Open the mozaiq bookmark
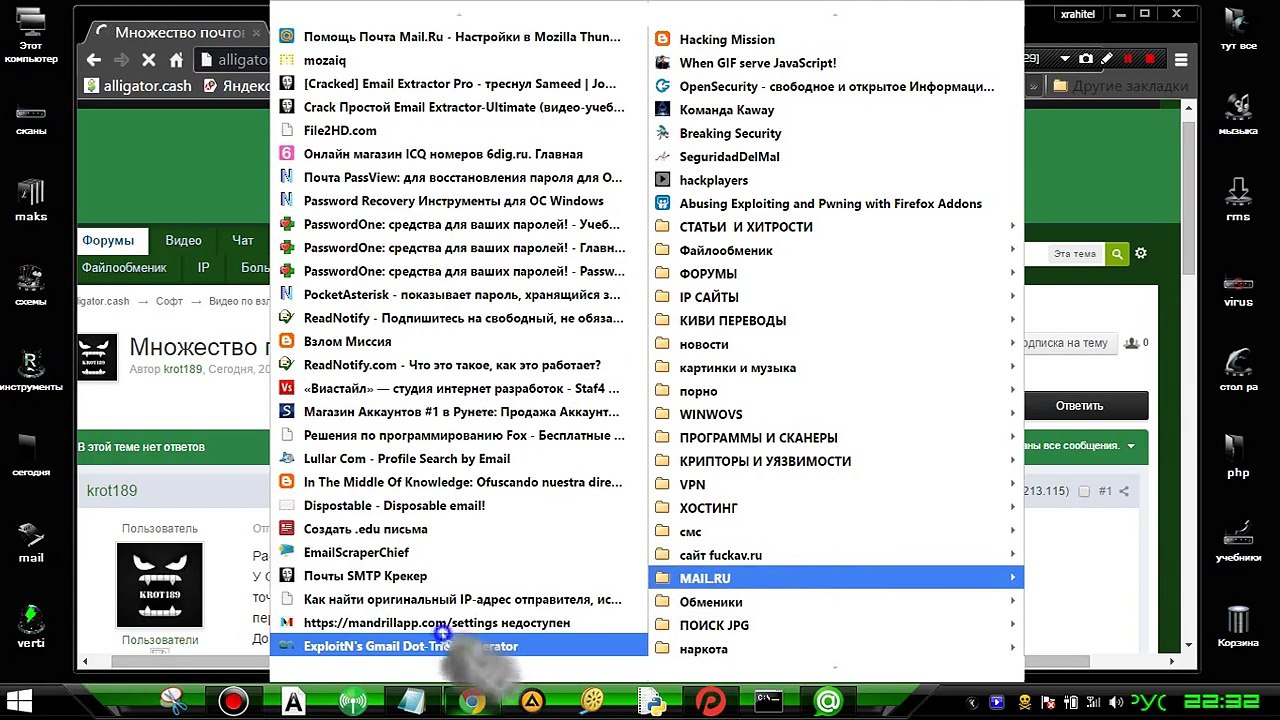The height and width of the screenshot is (720, 1280). tap(459, 60)
